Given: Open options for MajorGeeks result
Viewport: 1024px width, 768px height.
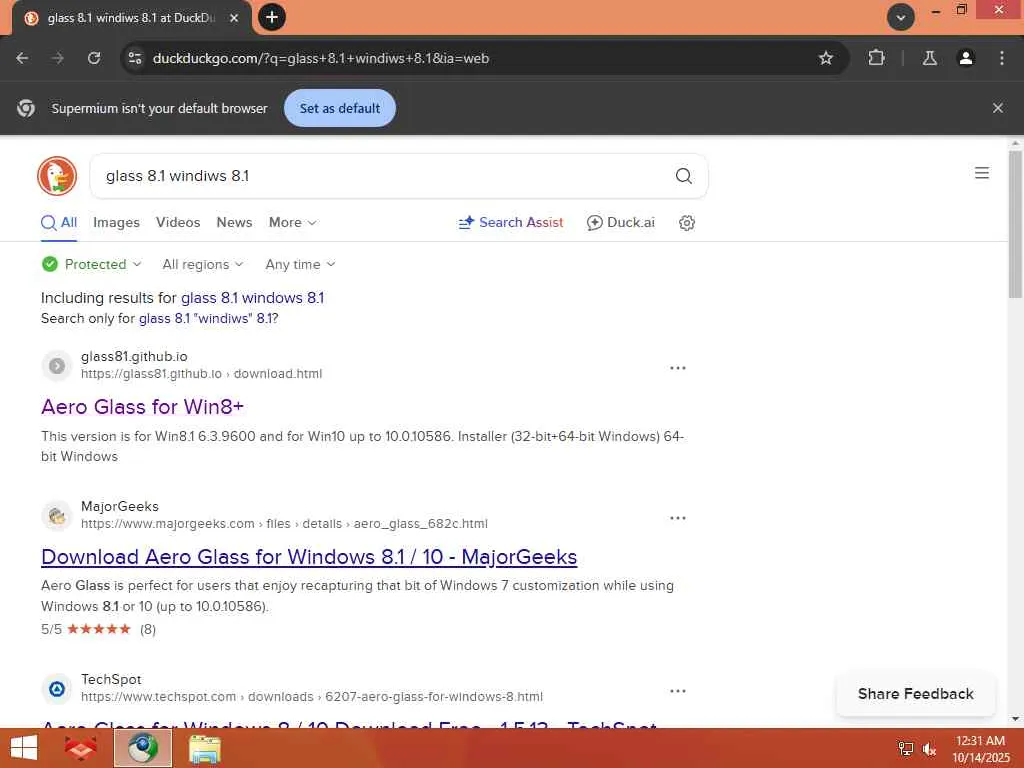Looking at the screenshot, I should pyautogui.click(x=678, y=519).
